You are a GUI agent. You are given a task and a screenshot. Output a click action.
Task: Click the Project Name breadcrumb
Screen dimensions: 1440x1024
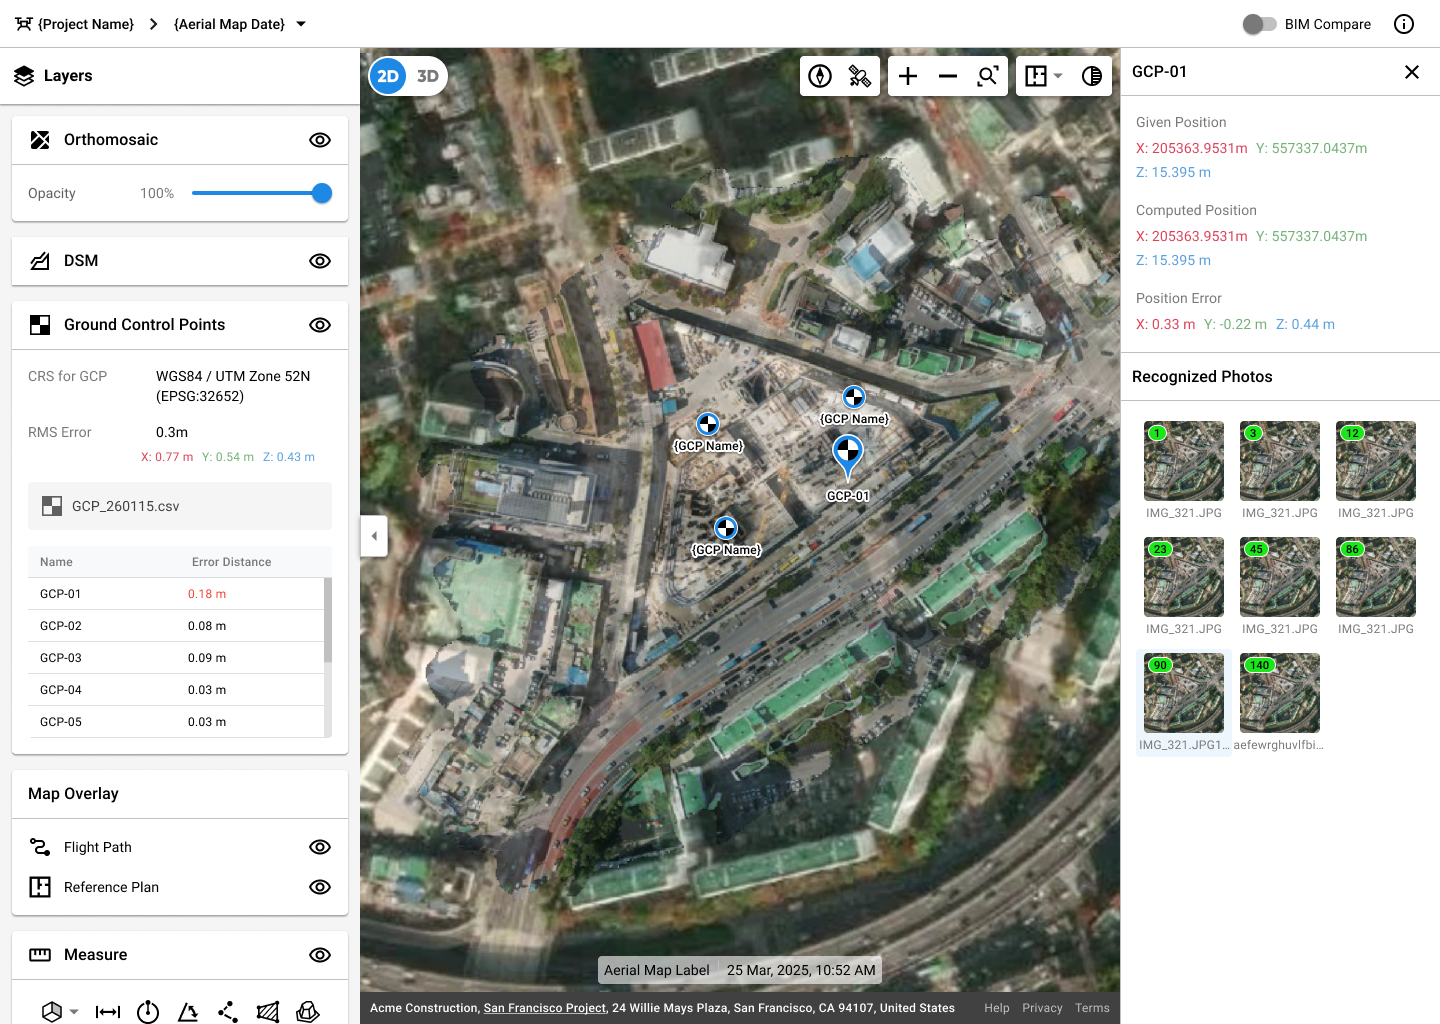click(x=86, y=24)
